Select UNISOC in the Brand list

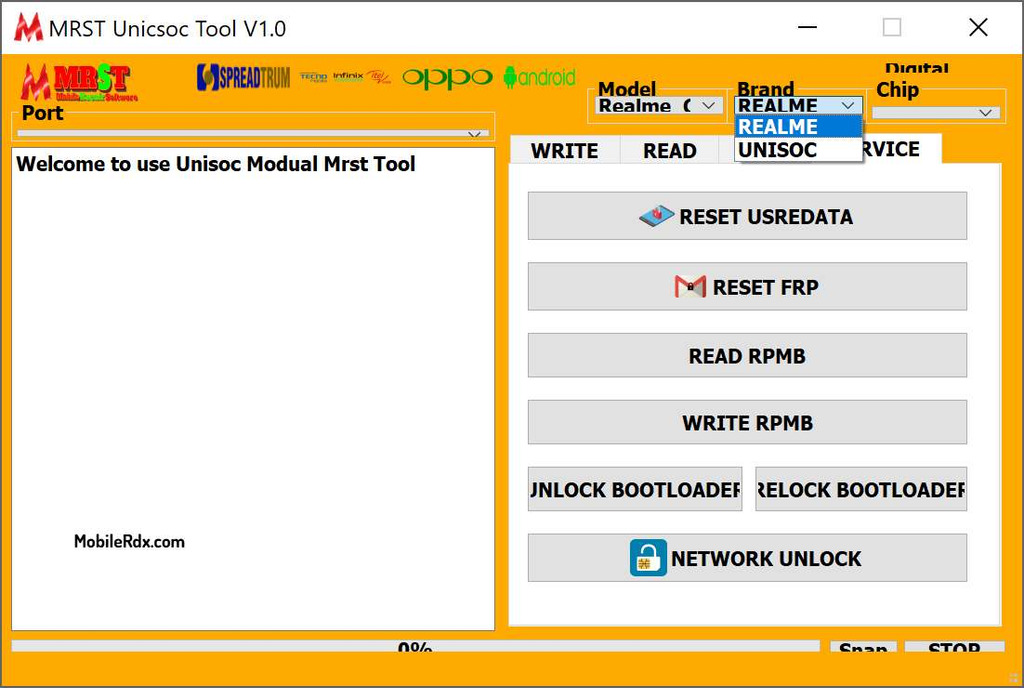click(x=799, y=149)
